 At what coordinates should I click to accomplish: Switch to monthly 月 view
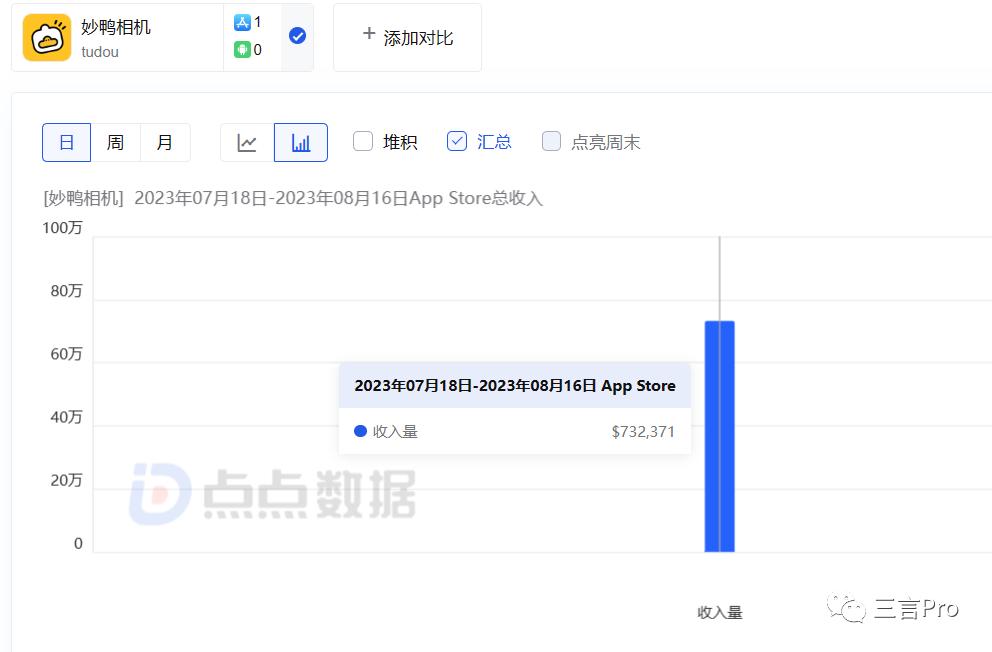coord(164,142)
